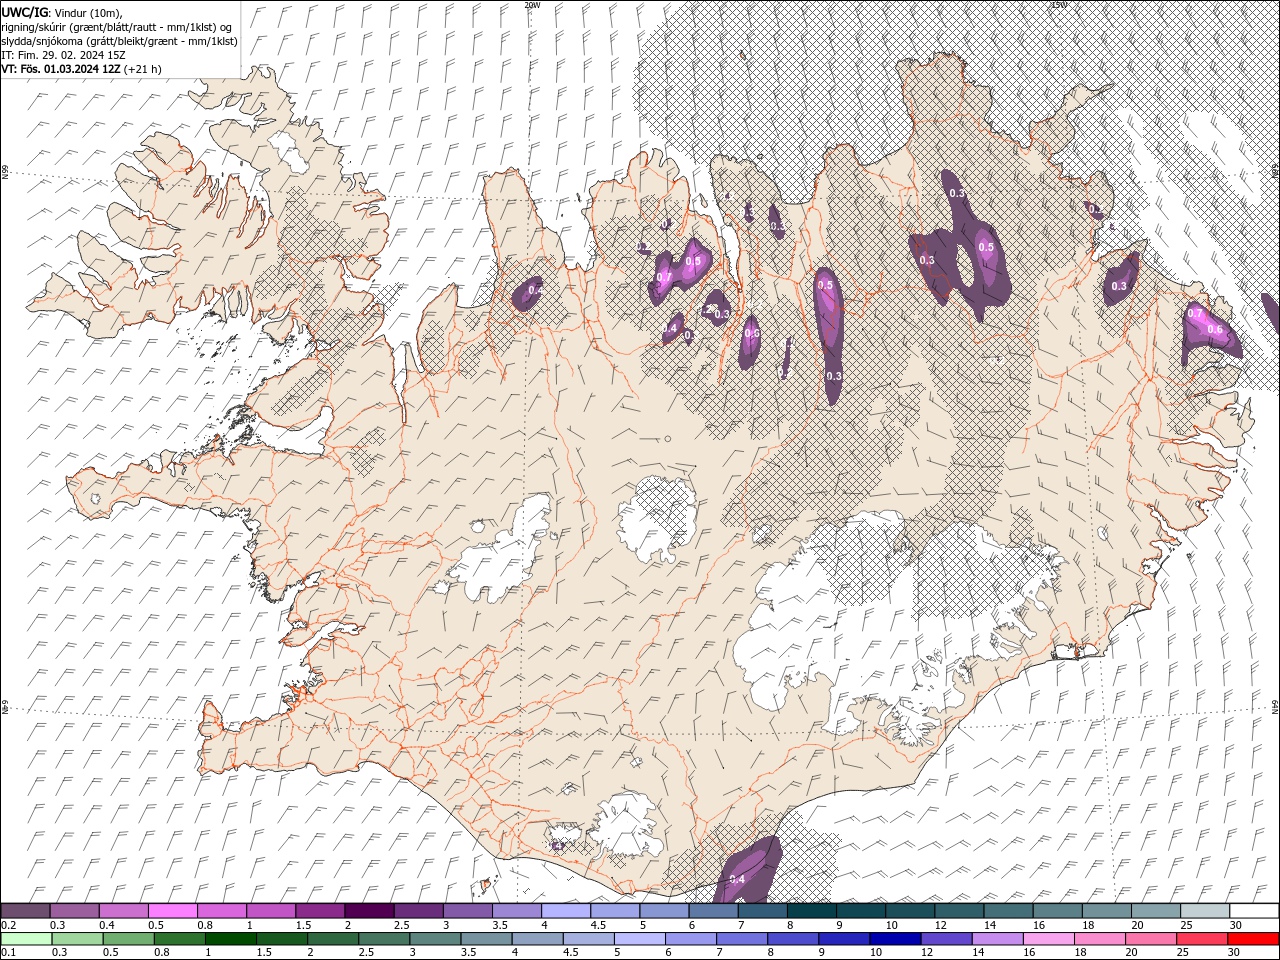Image resolution: width=1280 pixels, height=960 pixels.
Task: Click the rain-legend swatch between 3 and 3.5
Action: pos(435,939)
